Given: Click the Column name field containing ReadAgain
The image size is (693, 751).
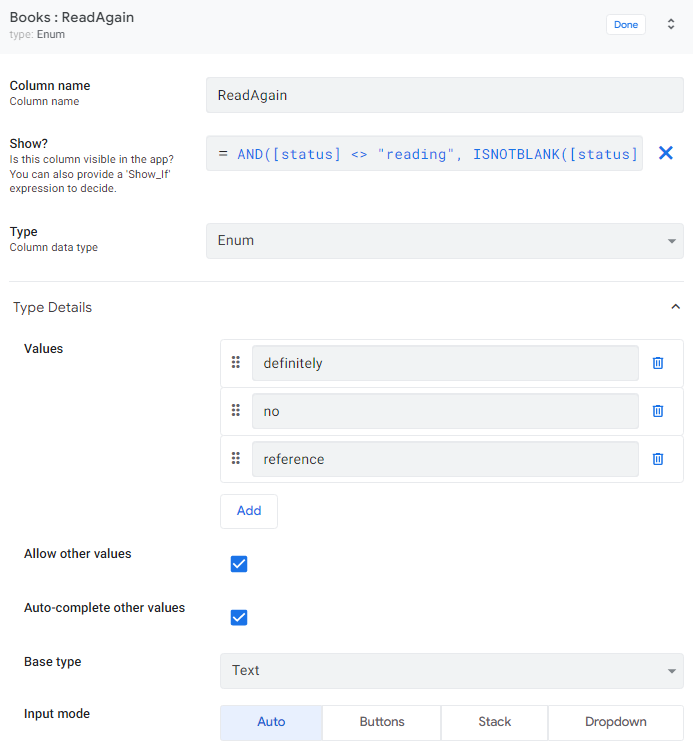Looking at the screenshot, I should pyautogui.click(x=444, y=95).
